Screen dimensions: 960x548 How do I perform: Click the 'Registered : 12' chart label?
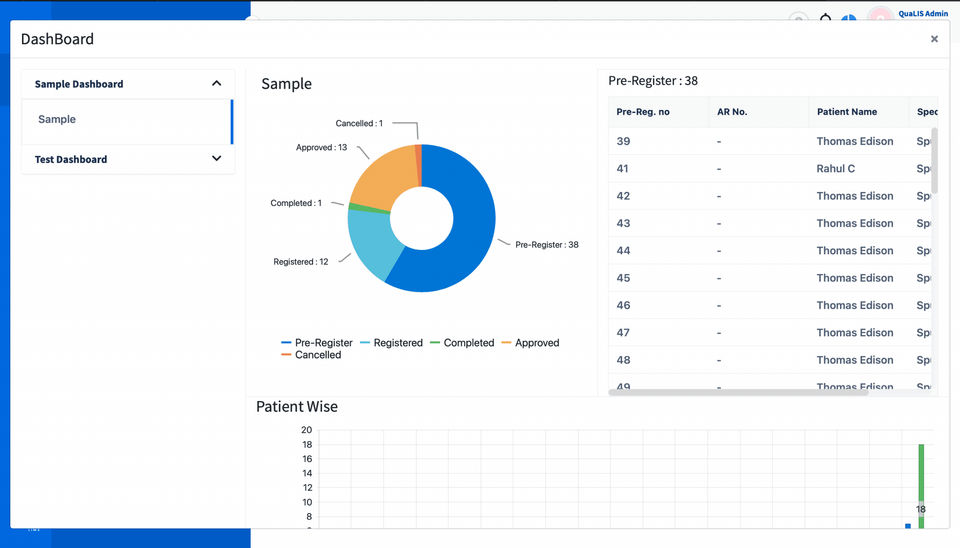click(x=301, y=262)
